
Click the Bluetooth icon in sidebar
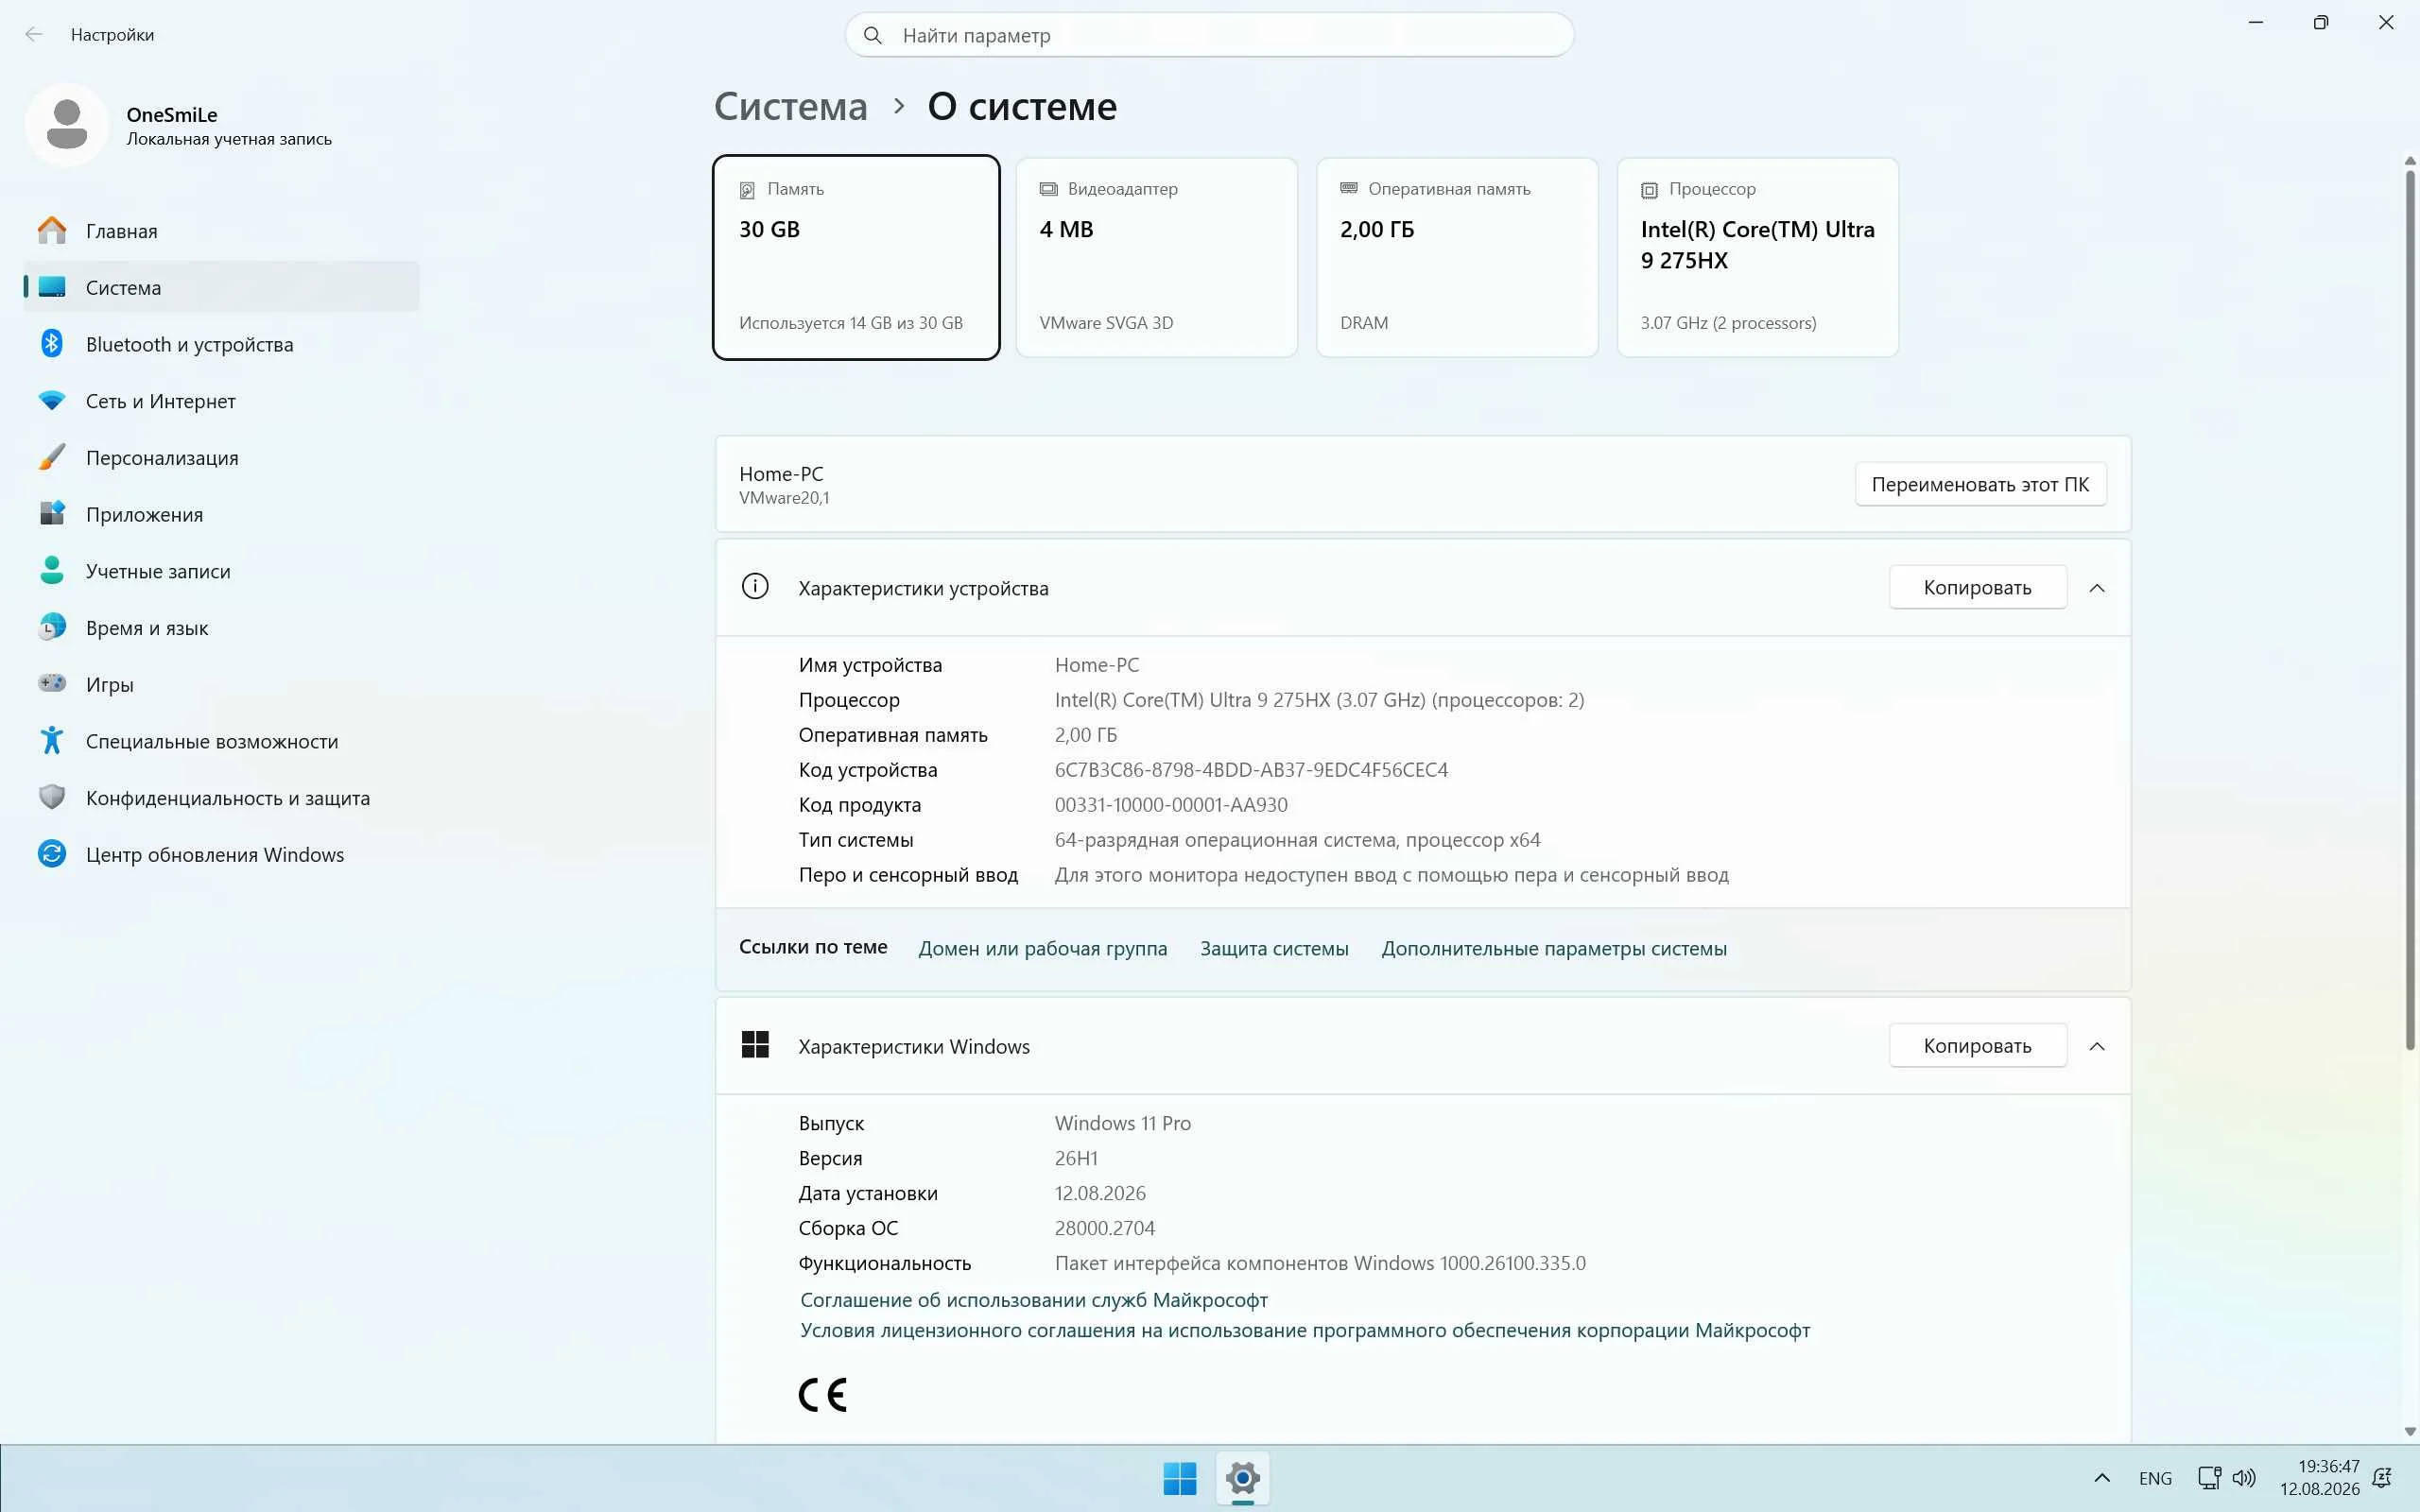[52, 344]
